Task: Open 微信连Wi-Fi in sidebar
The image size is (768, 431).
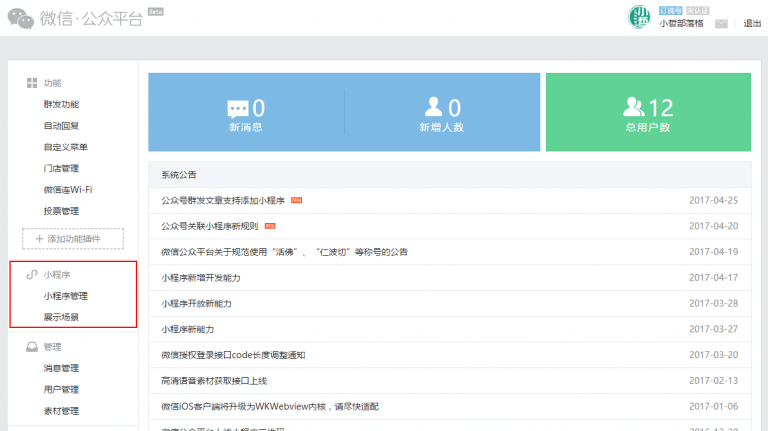Action: (x=68, y=190)
